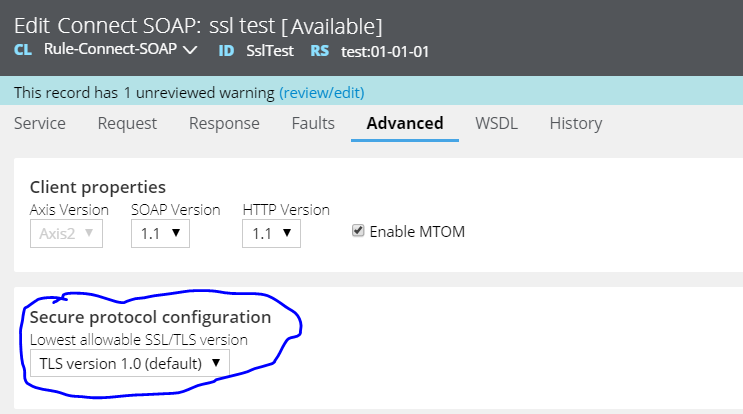
Task: Click the test:01-01-01 ruleset text
Action: [x=385, y=51]
